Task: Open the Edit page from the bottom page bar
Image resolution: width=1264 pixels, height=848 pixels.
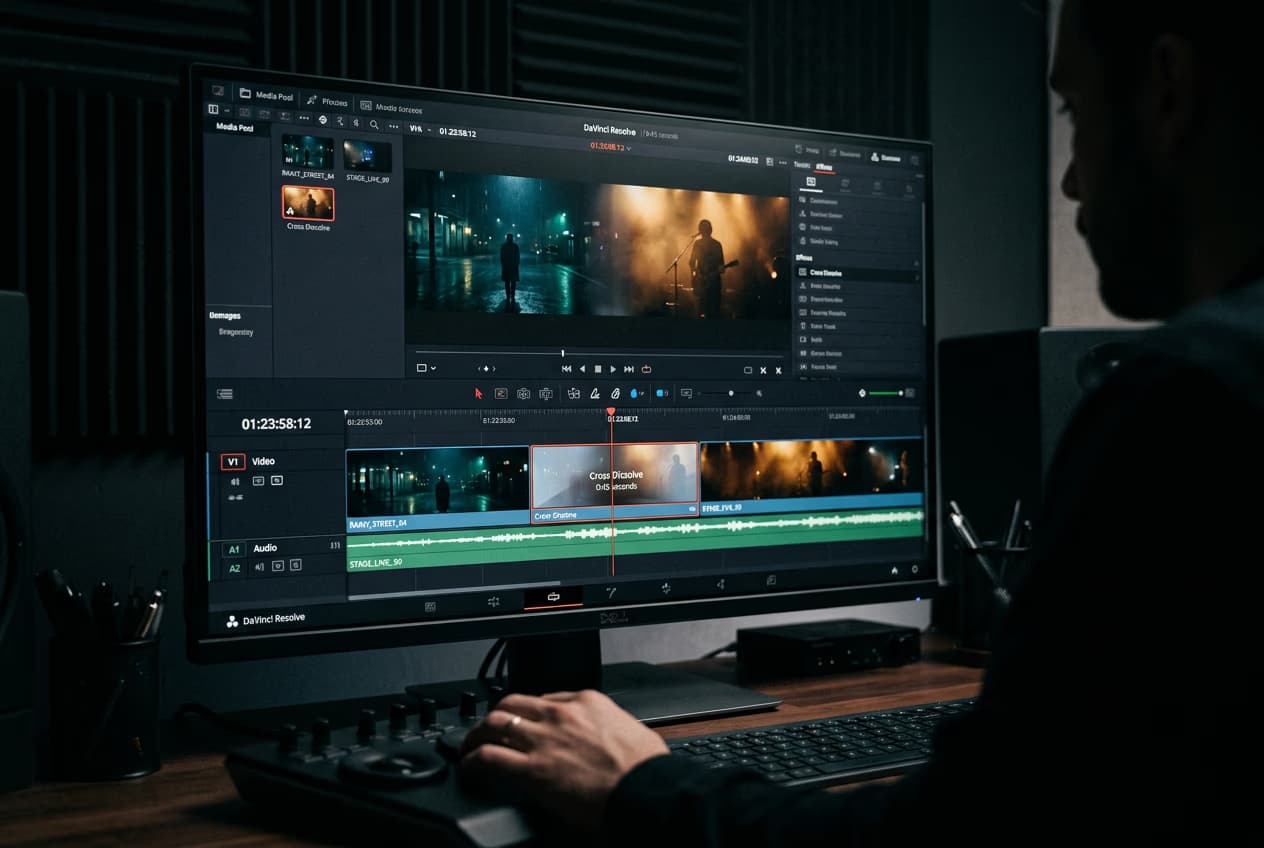Action: tap(553, 597)
